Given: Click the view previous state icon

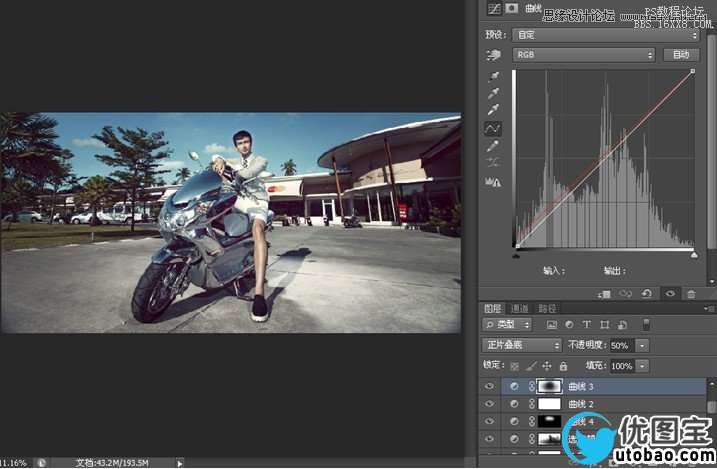Looking at the screenshot, I should click(x=626, y=293).
